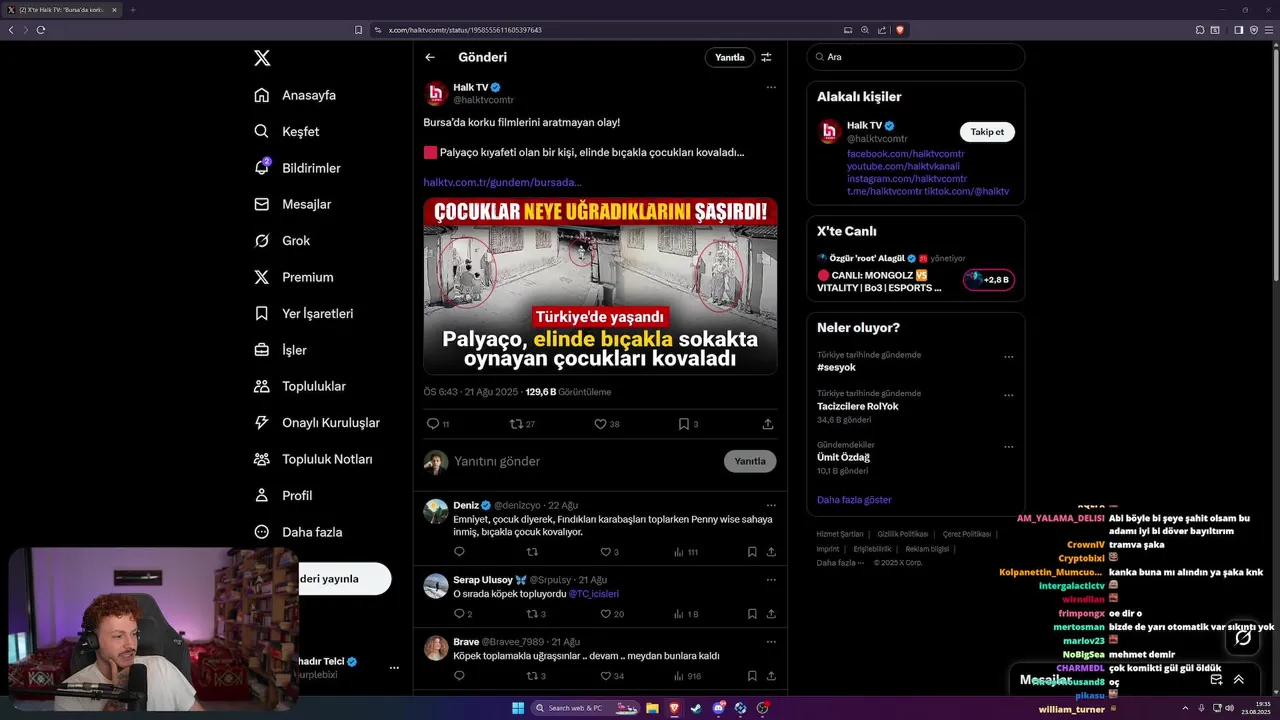Viewport: 1280px width, 720px height.
Task: Open more options on Deniz's reply
Action: pyautogui.click(x=770, y=505)
